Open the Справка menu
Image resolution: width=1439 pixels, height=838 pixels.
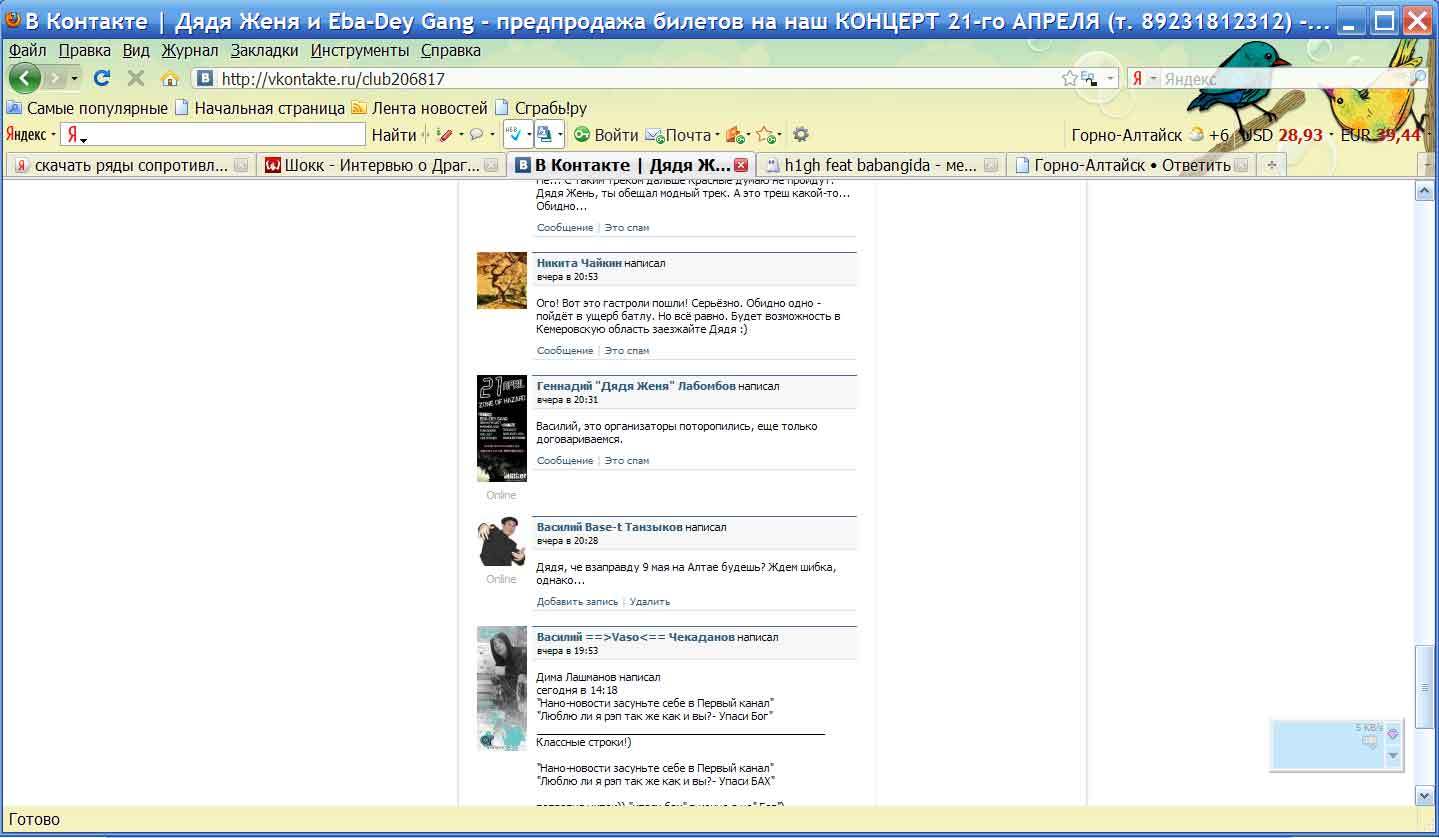450,50
